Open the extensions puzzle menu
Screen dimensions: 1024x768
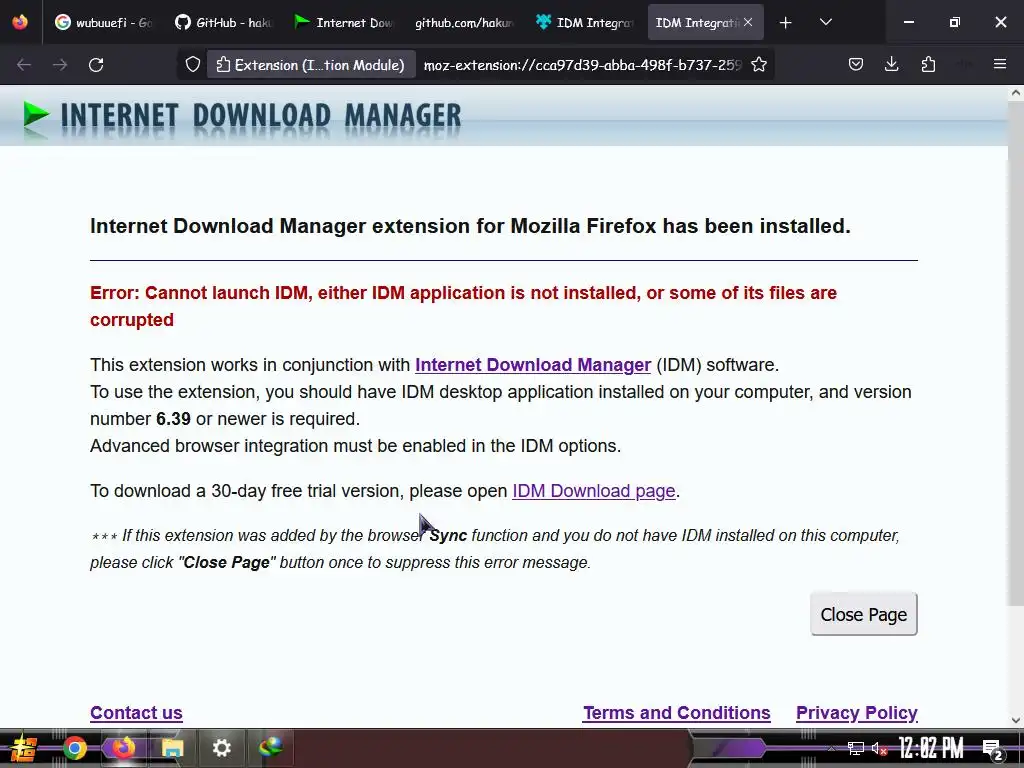tap(928, 65)
